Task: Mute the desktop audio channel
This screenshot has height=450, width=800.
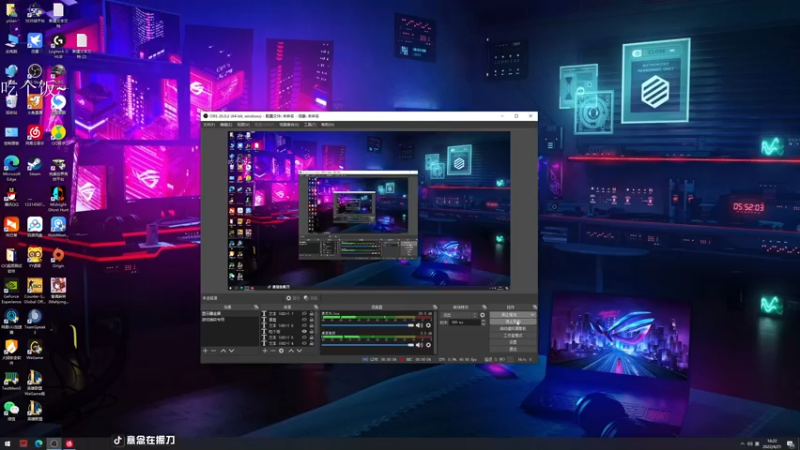Action: [x=419, y=345]
